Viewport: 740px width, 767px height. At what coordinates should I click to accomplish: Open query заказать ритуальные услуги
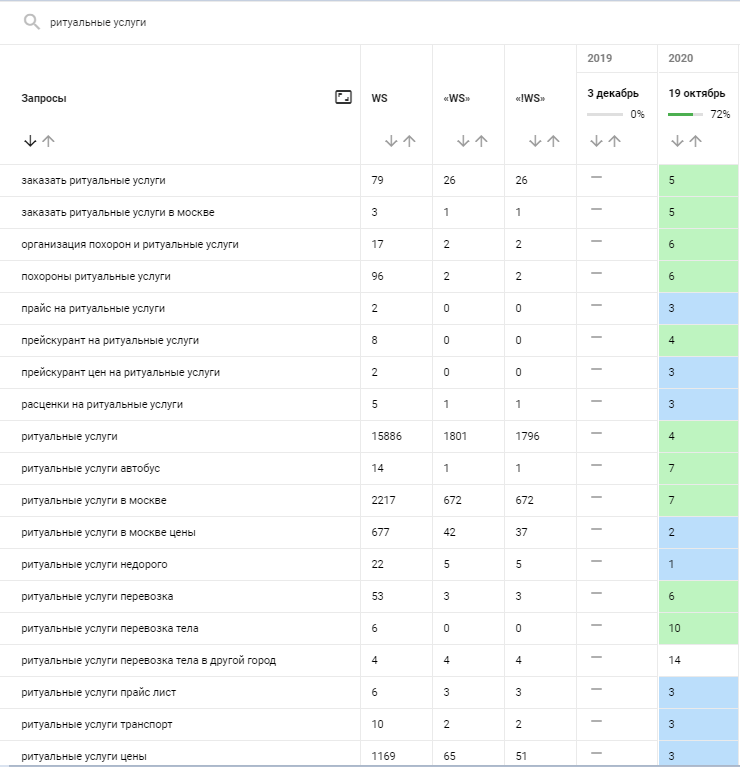[93, 181]
